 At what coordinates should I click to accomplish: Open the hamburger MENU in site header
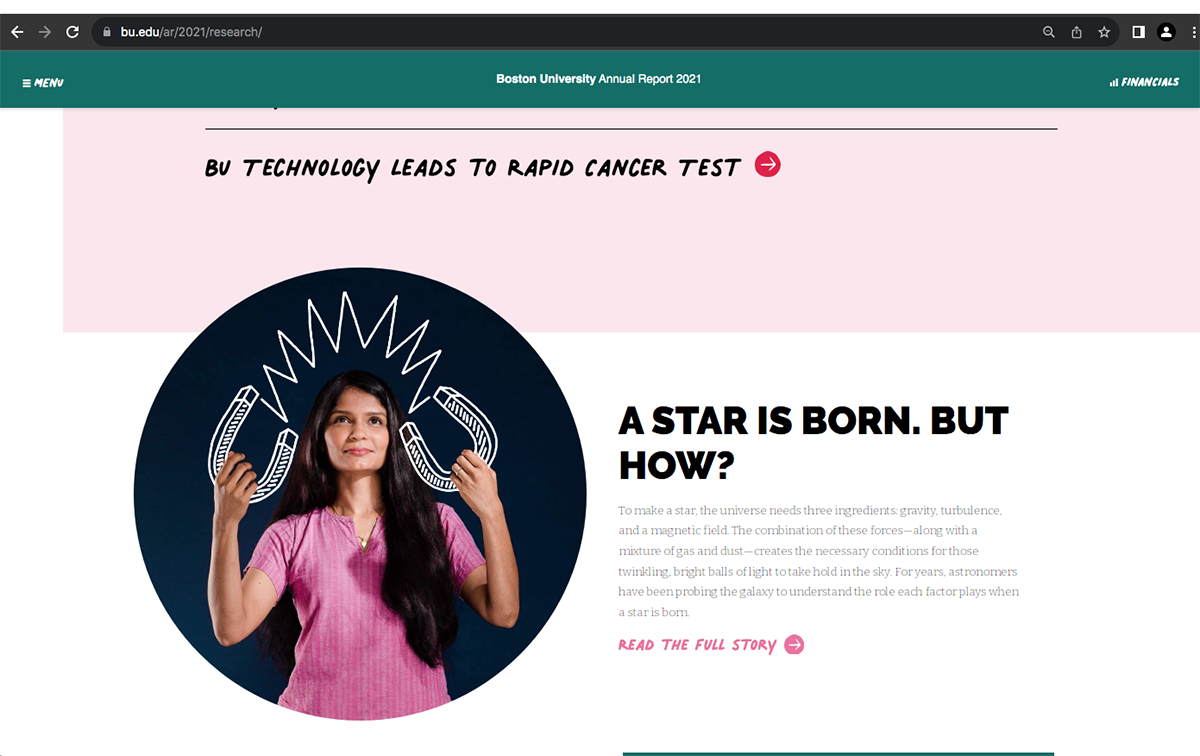point(43,83)
